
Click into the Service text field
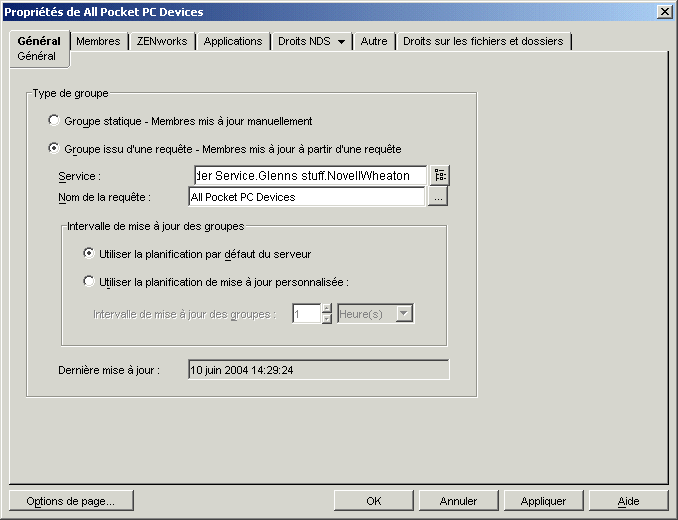[x=310, y=175]
